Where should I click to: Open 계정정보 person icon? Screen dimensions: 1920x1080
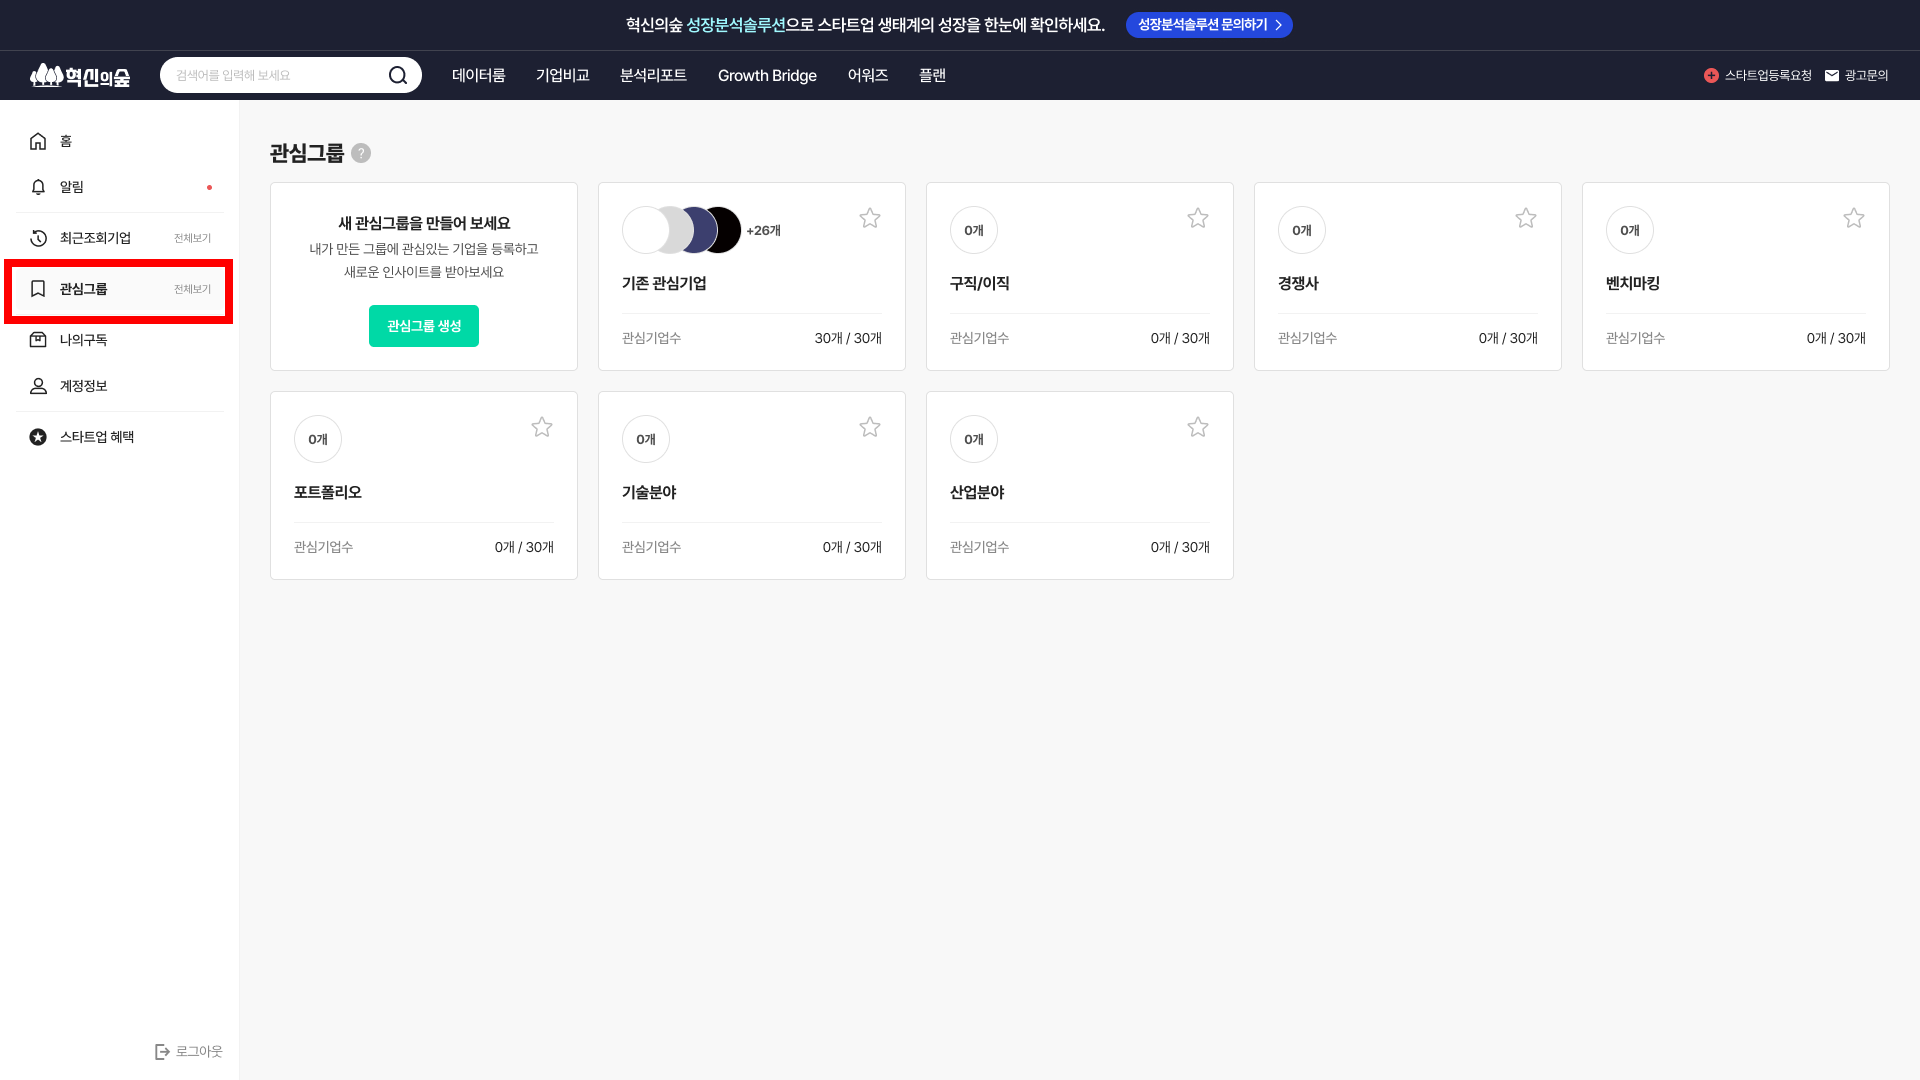click(x=38, y=386)
